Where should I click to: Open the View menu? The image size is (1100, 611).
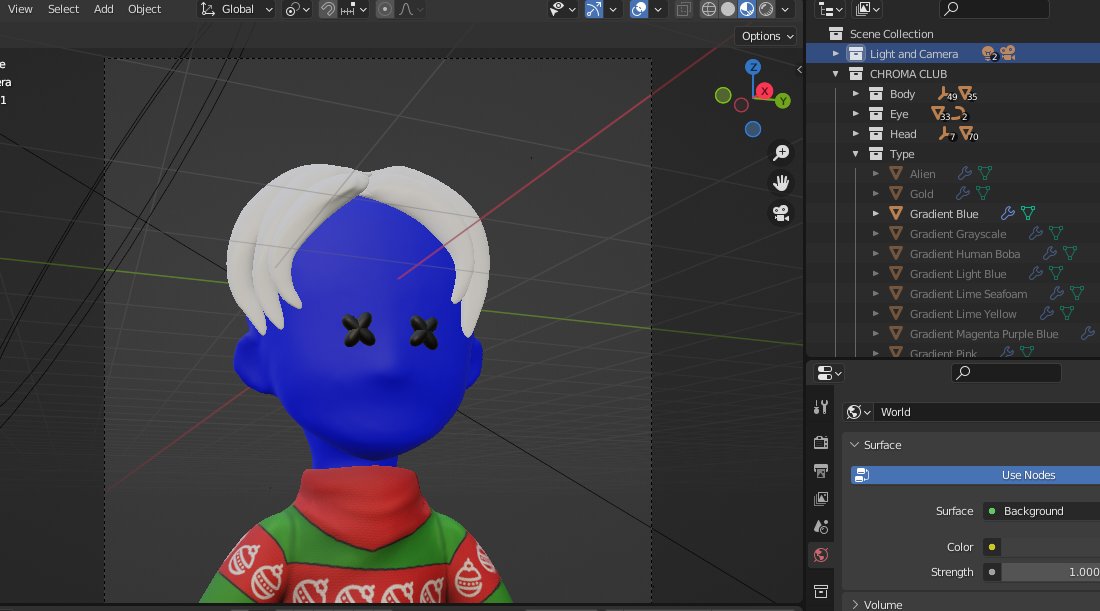(20, 9)
